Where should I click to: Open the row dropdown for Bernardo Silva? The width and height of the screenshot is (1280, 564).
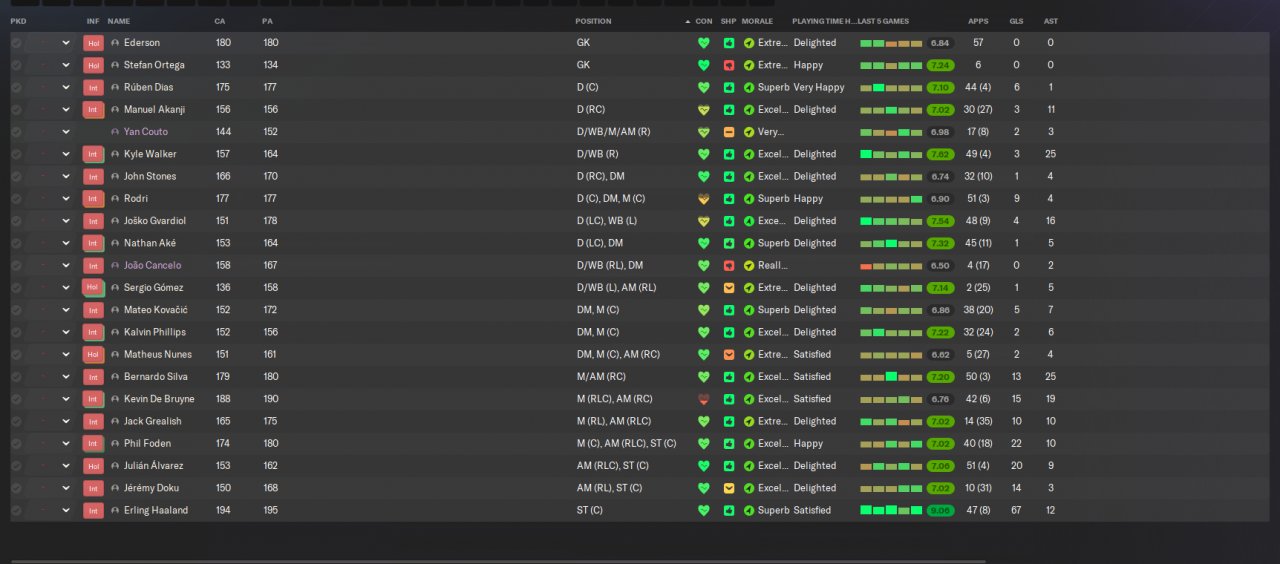66,377
